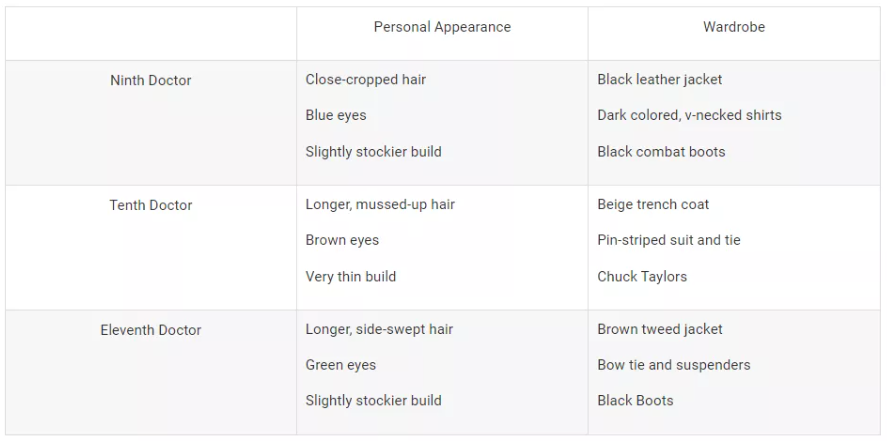Image resolution: width=887 pixels, height=443 pixels.
Task: Select the Eleventh Doctor row label
Action: pyautogui.click(x=150, y=330)
